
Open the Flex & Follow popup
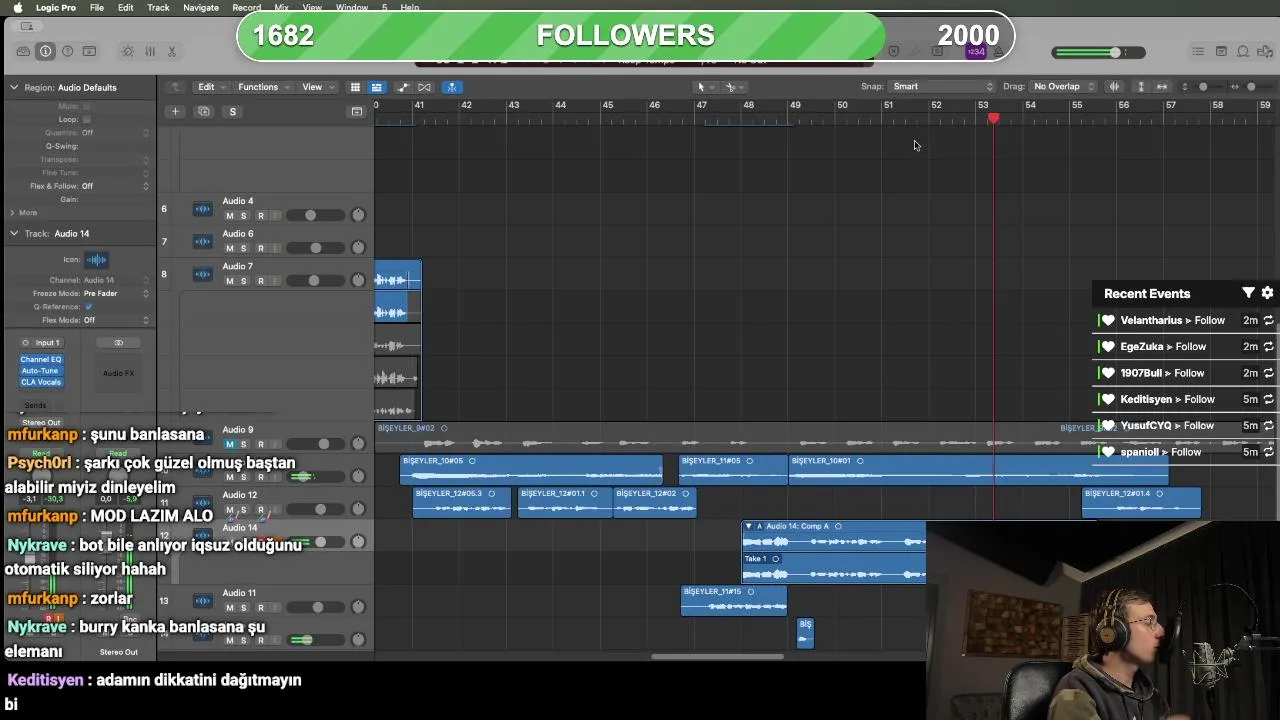[x=115, y=186]
